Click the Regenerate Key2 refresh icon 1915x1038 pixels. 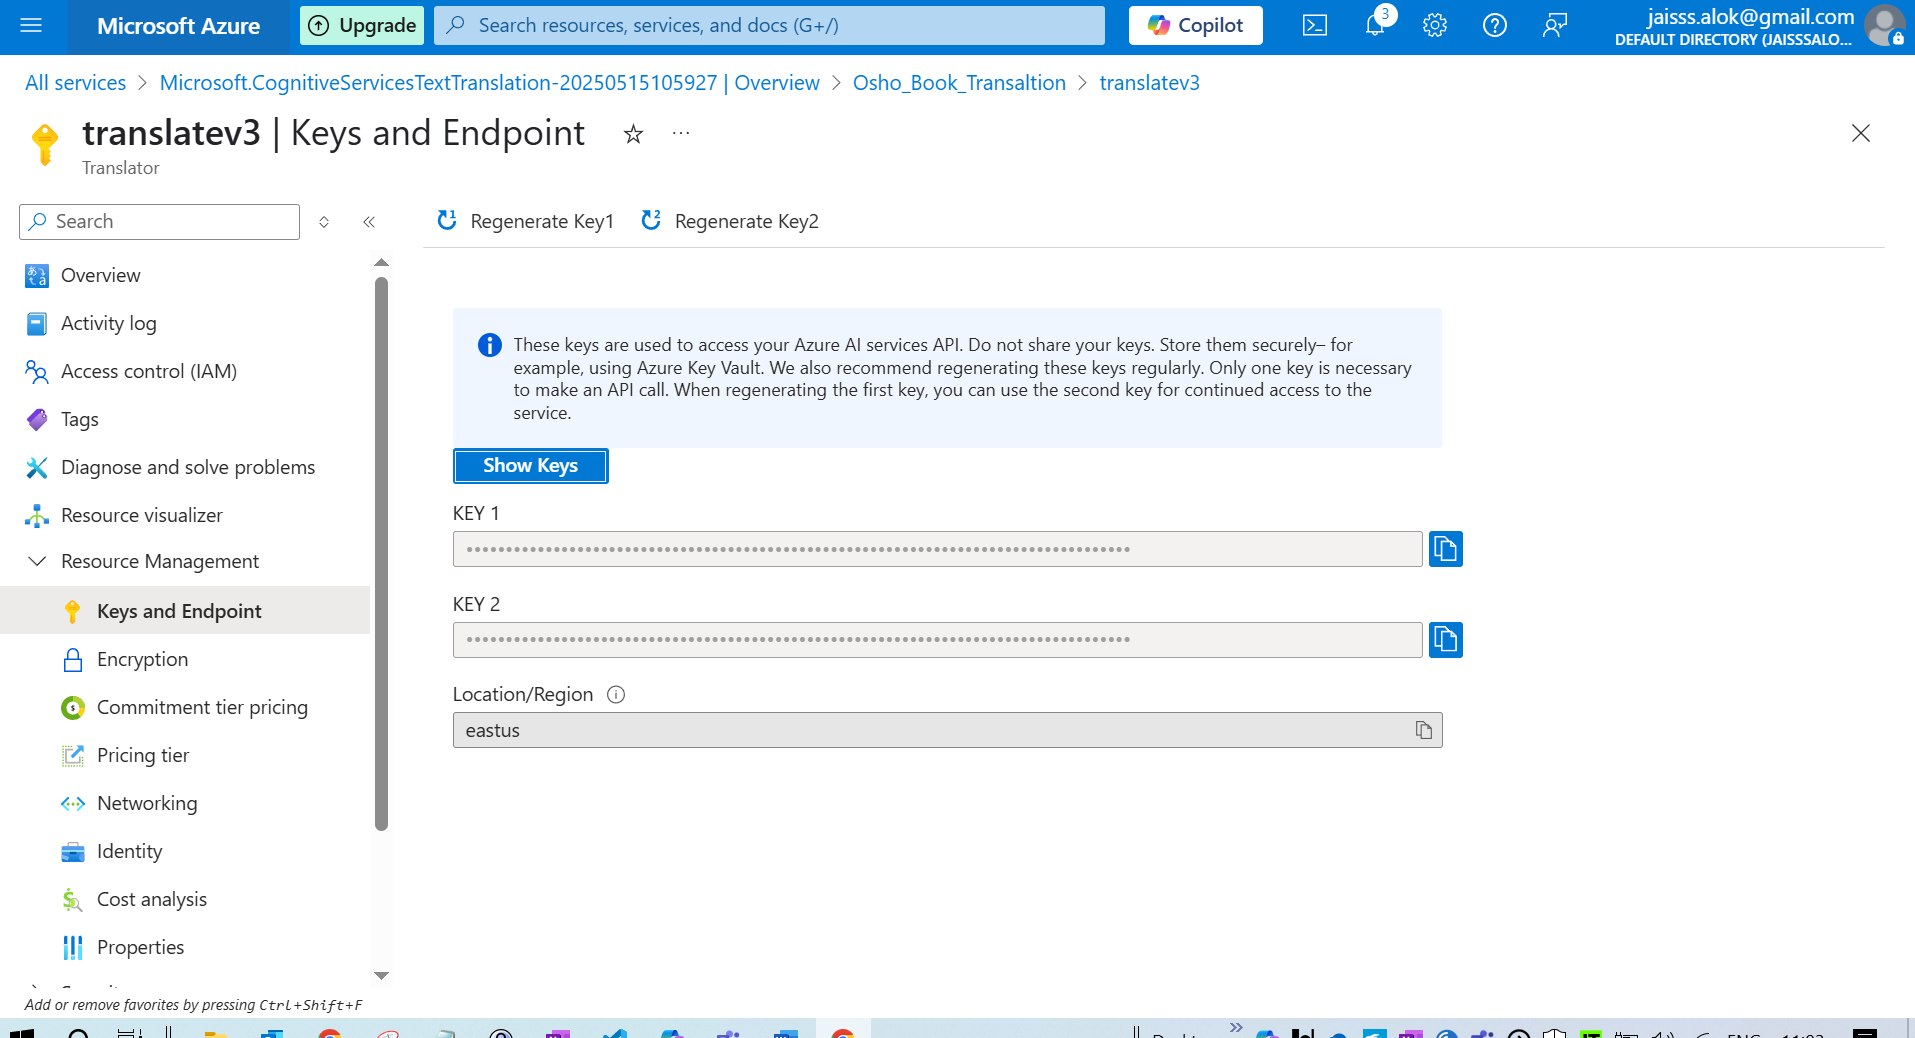click(651, 220)
